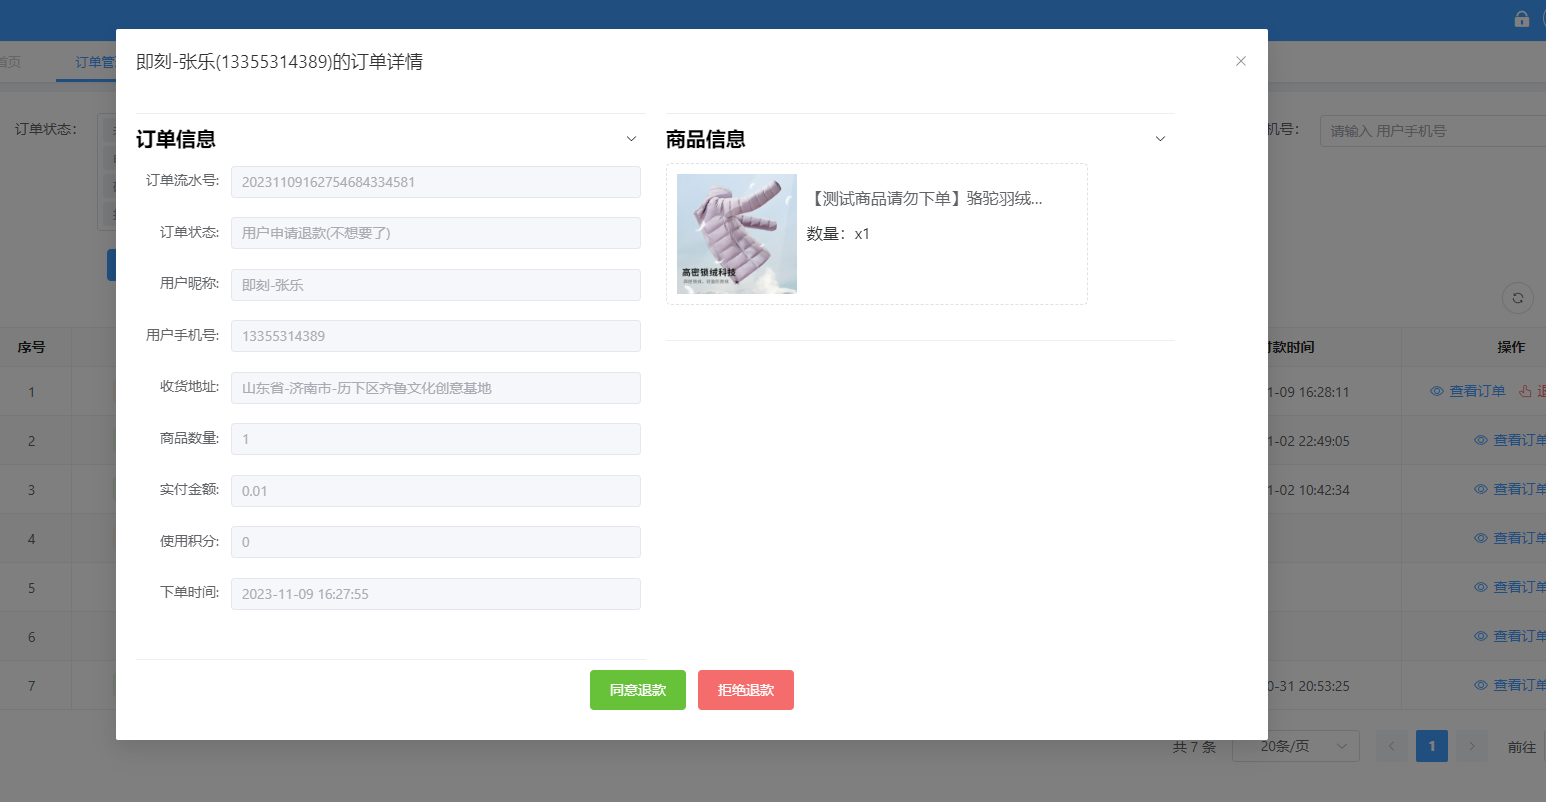1546x802 pixels.
Task: Collapse the 订单信息 section chevron
Action: coord(631,139)
